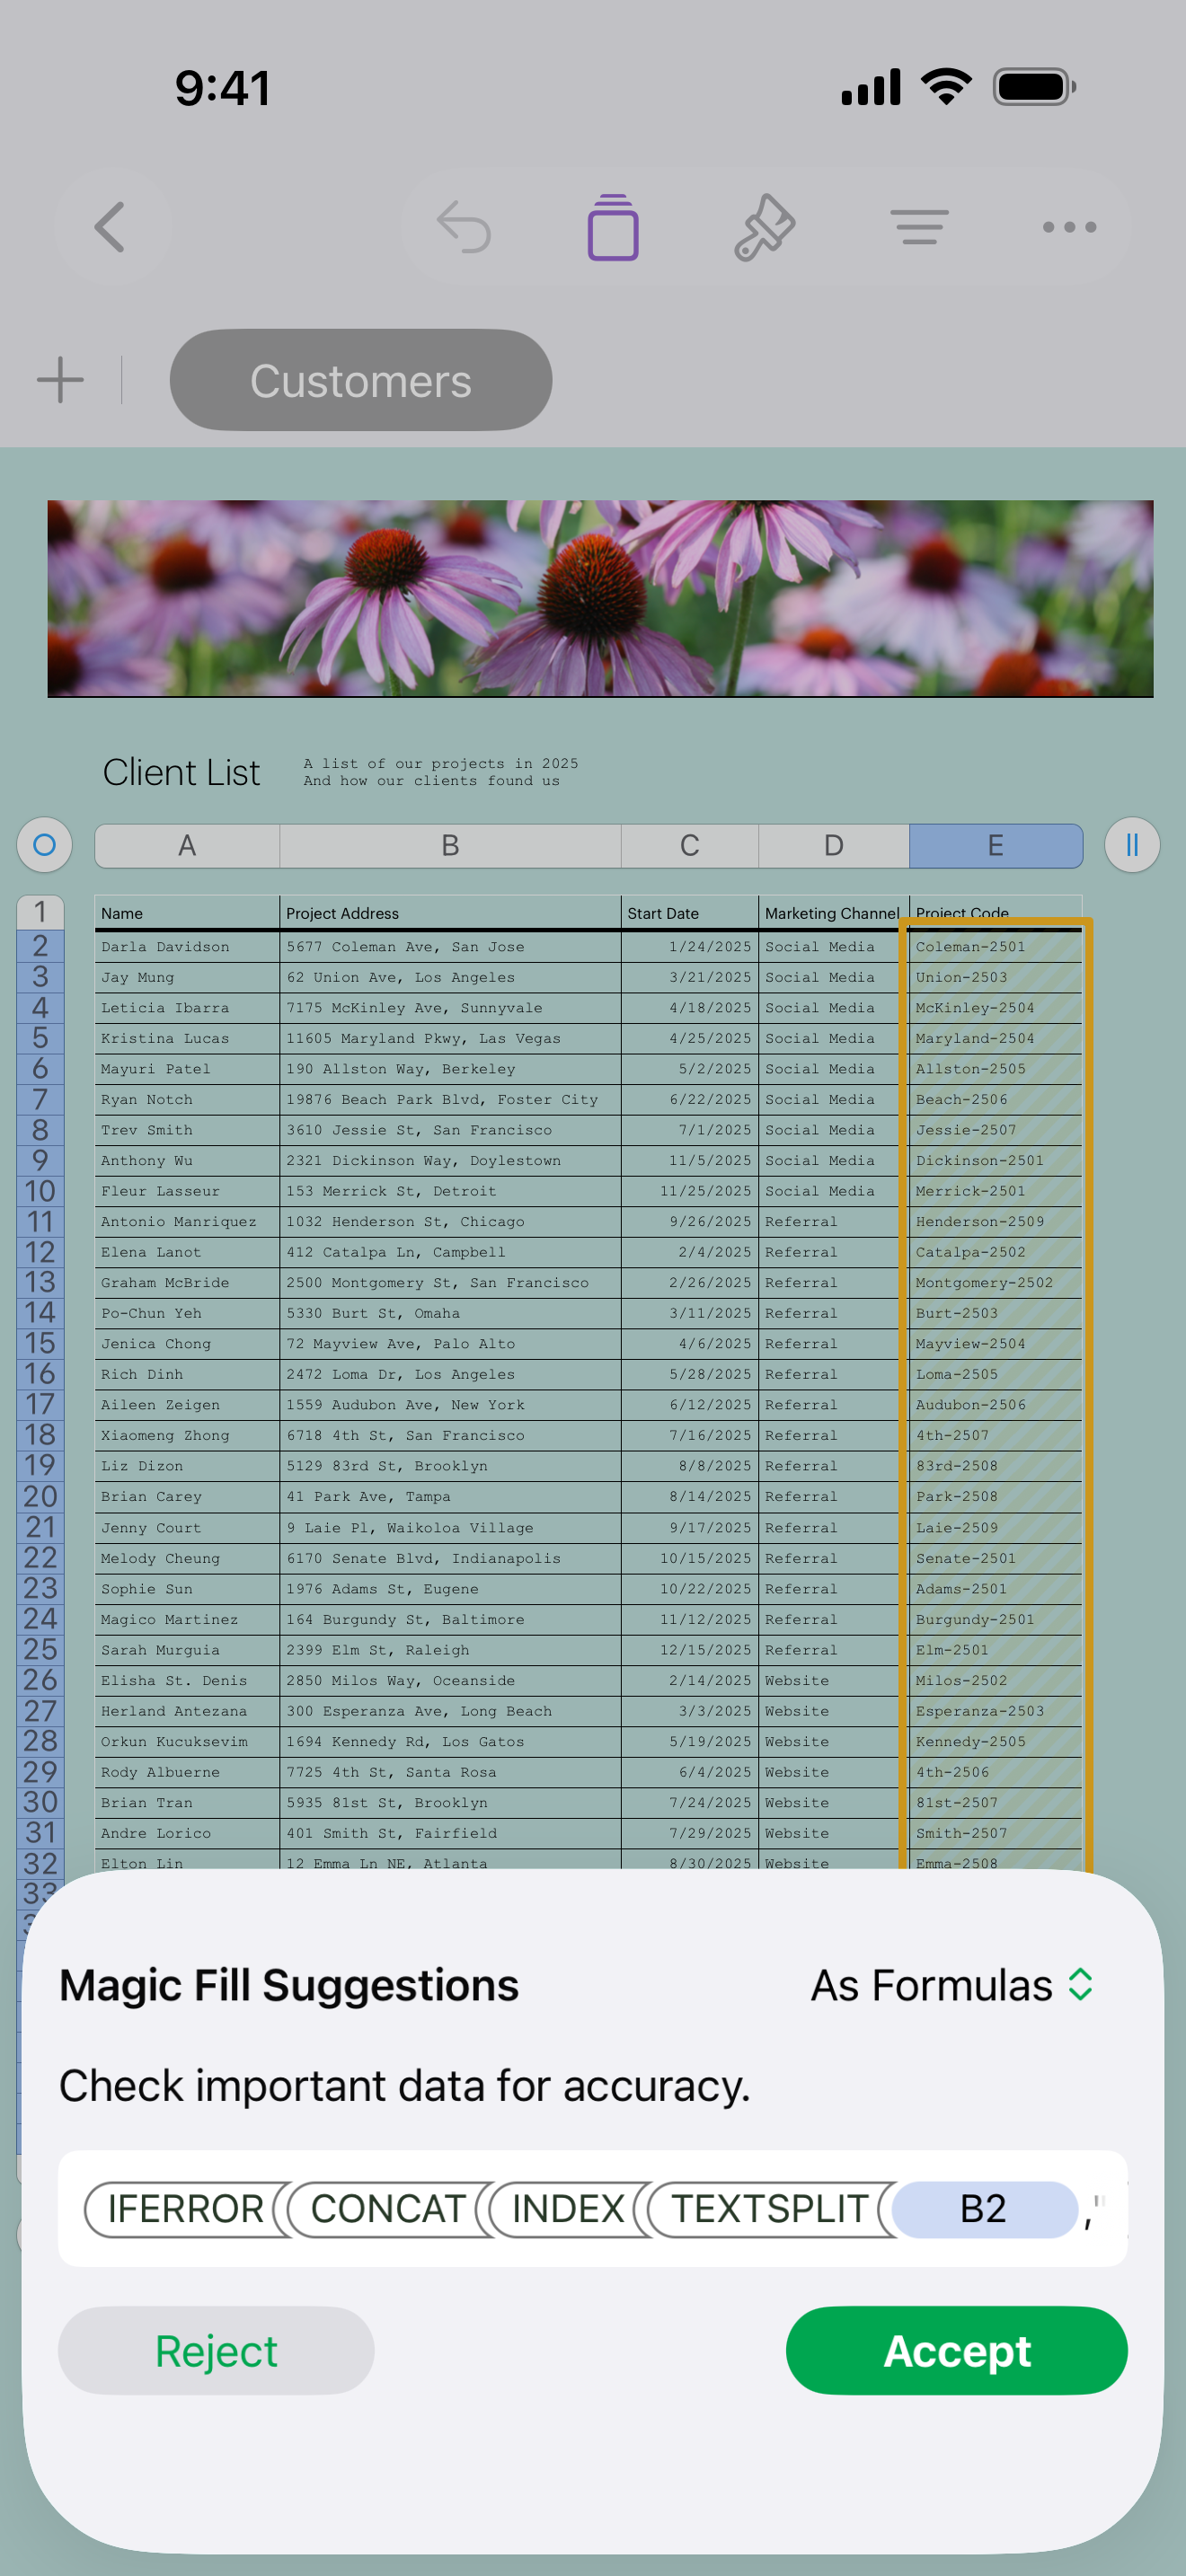
Task: Tap the coneflower banner image
Action: click(x=600, y=599)
